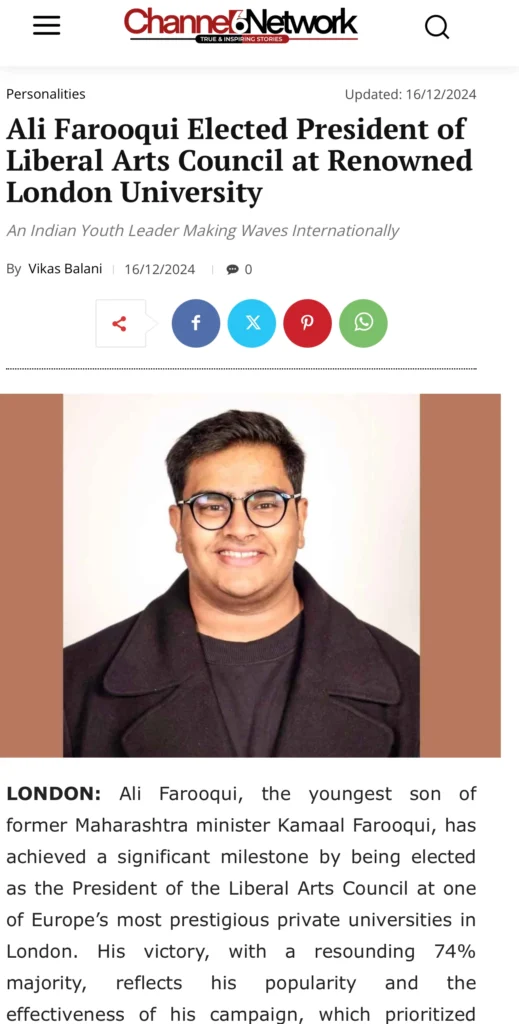Image resolution: width=519 pixels, height=1024 pixels.
Task: Click the True & Inspiring Stories tagline
Action: click(242, 39)
